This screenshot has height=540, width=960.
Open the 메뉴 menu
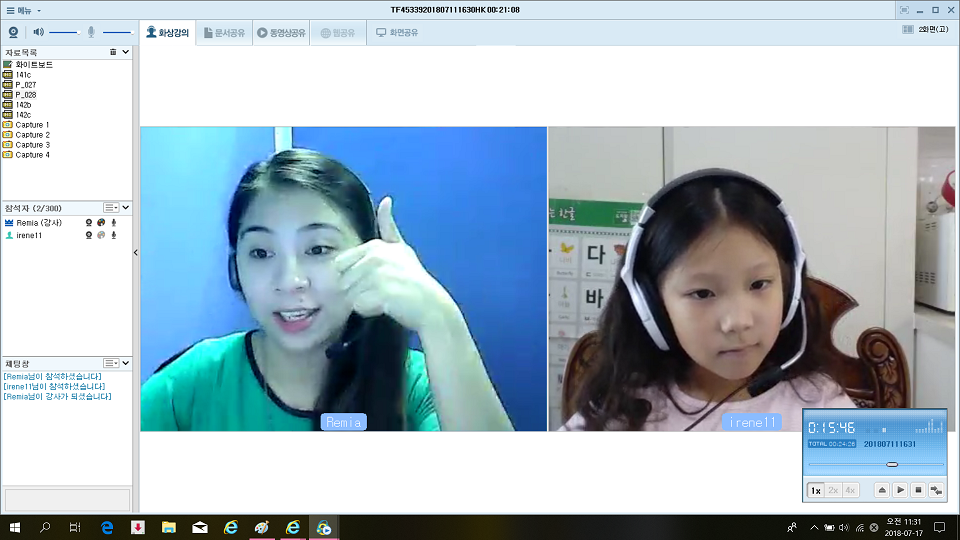pyautogui.click(x=24, y=9)
